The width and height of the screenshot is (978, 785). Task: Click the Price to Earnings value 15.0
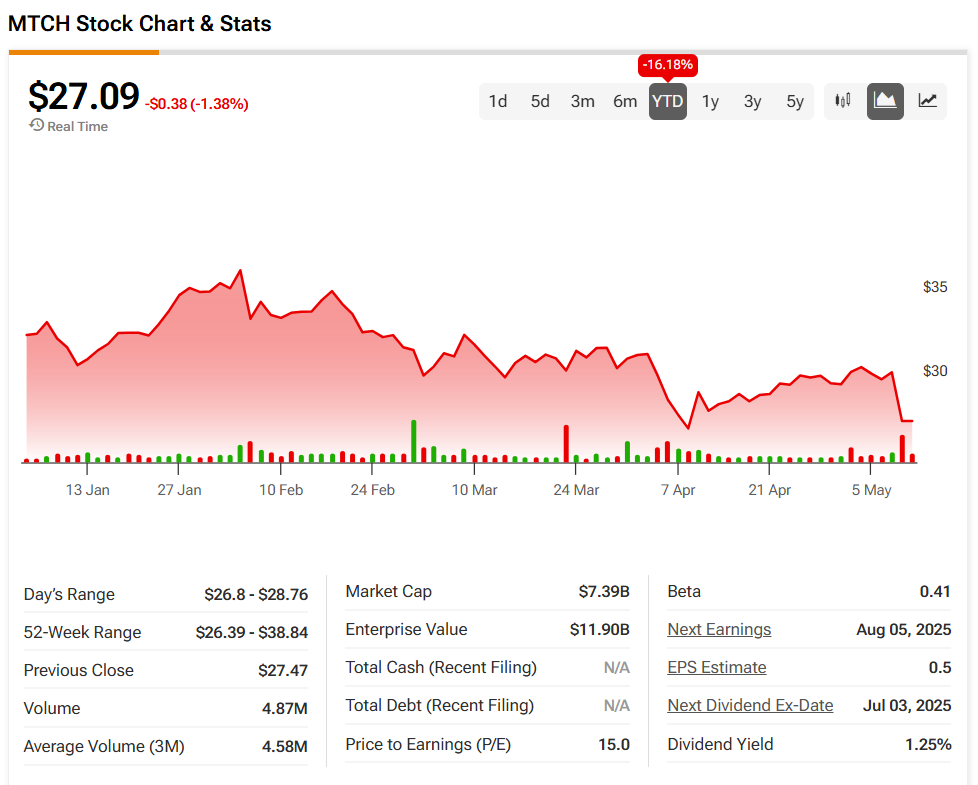pyautogui.click(x=614, y=745)
